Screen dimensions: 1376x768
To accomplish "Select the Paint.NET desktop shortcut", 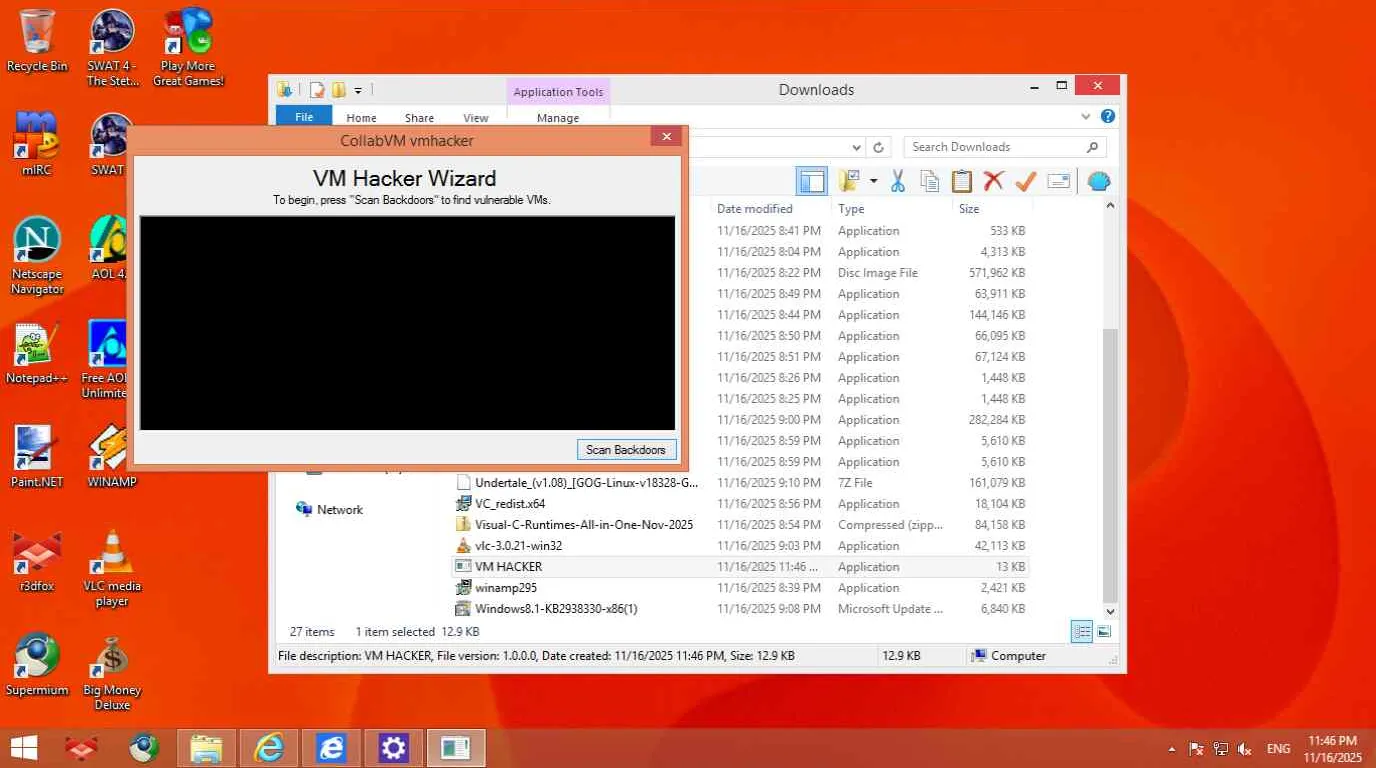I will (37, 457).
